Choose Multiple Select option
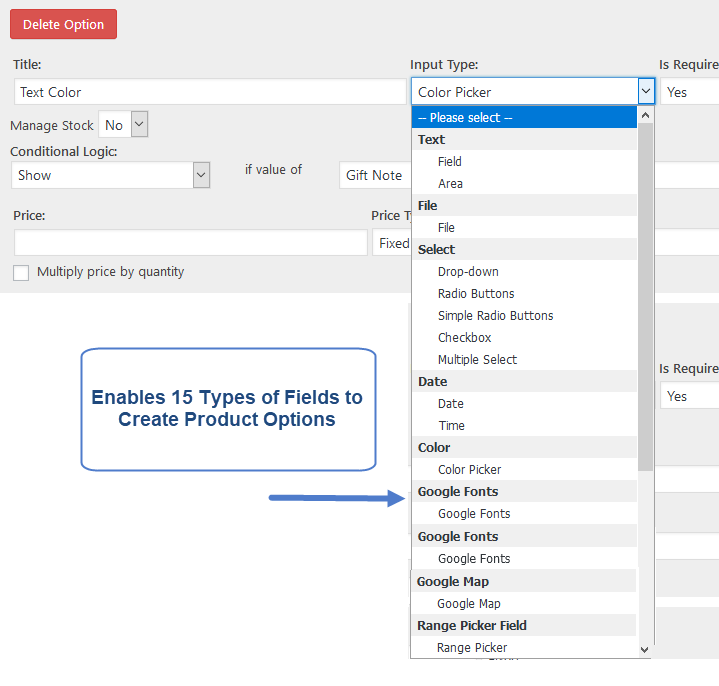 coord(477,359)
